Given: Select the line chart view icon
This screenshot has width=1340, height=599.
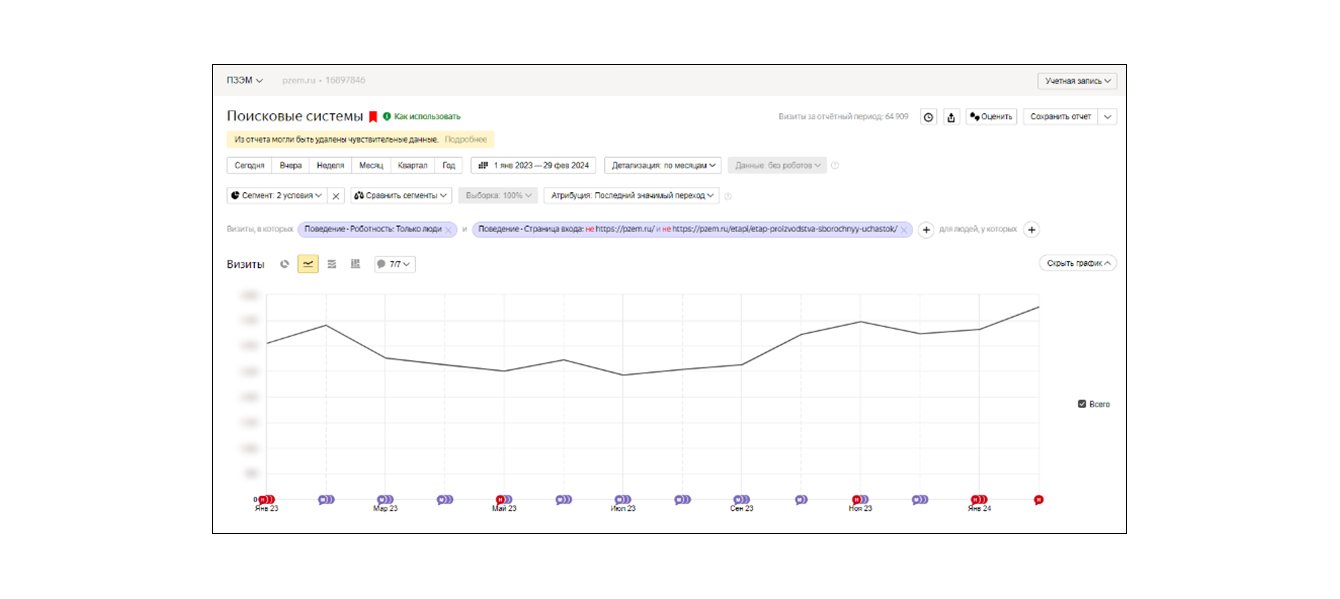Looking at the screenshot, I should [x=308, y=264].
